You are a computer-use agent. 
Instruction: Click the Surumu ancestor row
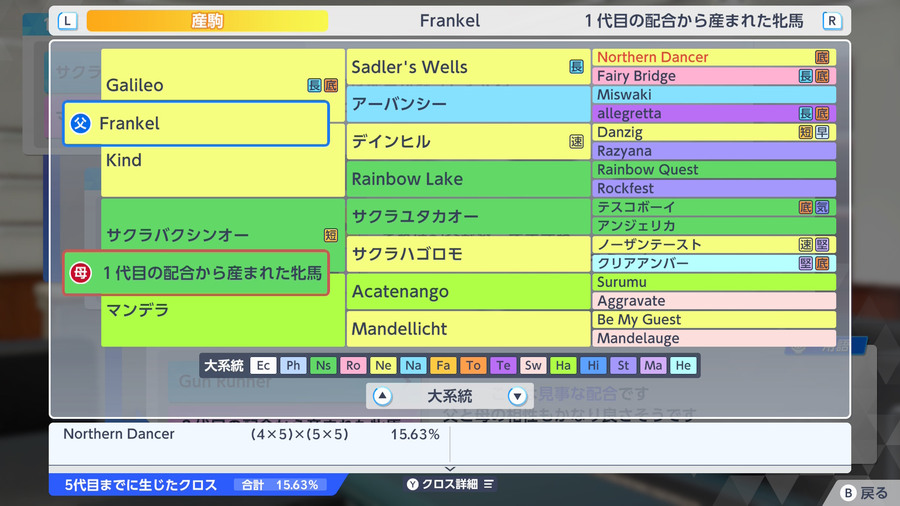tap(714, 282)
